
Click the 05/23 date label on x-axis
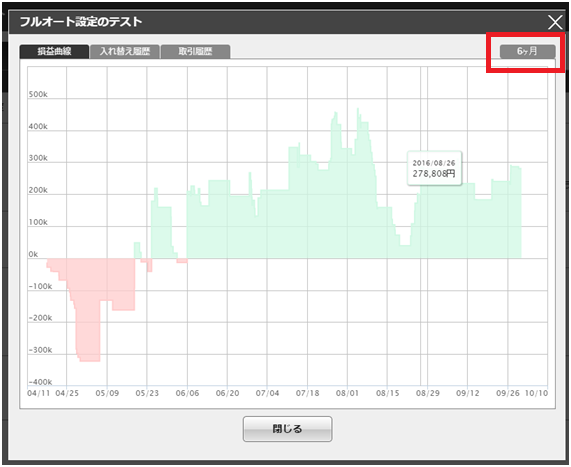(x=147, y=393)
